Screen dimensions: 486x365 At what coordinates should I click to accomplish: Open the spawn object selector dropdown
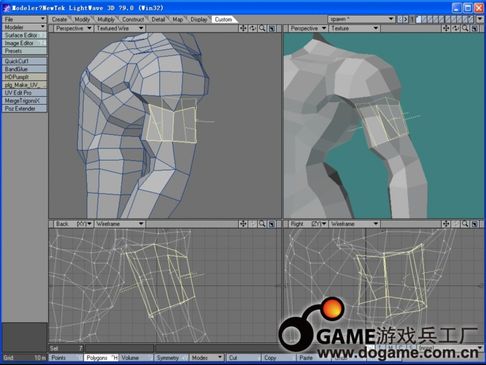pyautogui.click(x=361, y=19)
